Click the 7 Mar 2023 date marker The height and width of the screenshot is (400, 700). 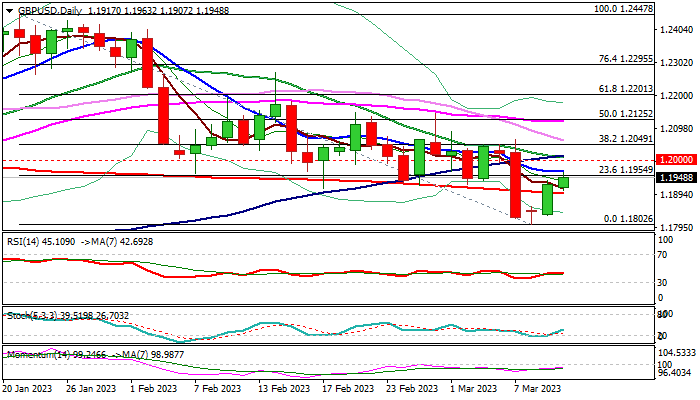click(538, 389)
